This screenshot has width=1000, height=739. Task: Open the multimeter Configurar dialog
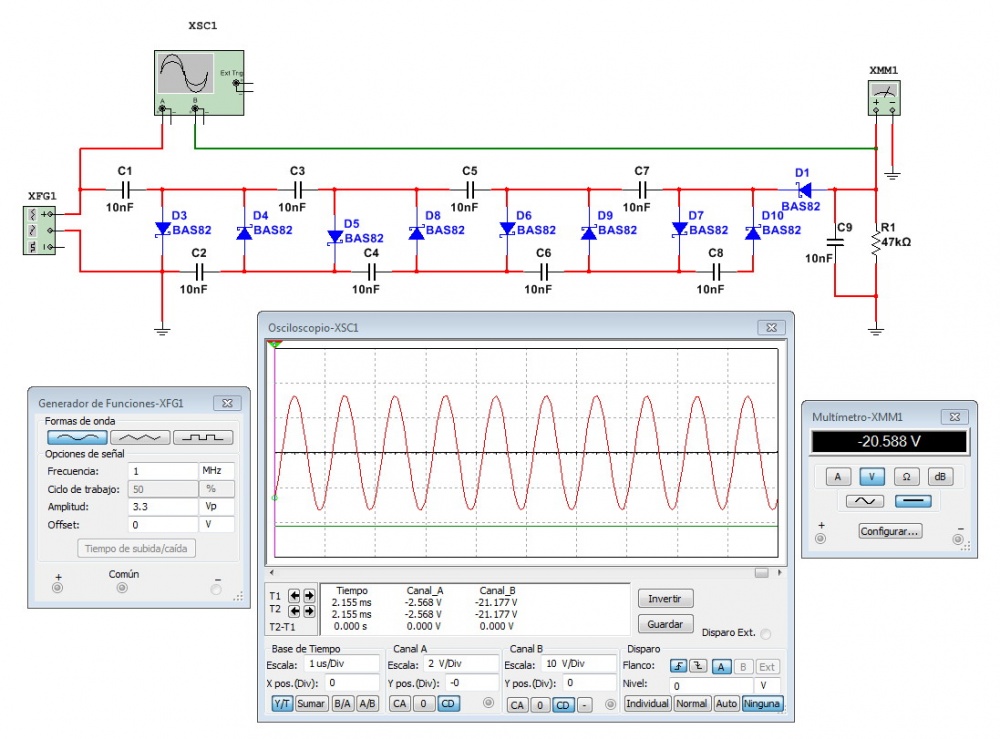click(x=889, y=531)
